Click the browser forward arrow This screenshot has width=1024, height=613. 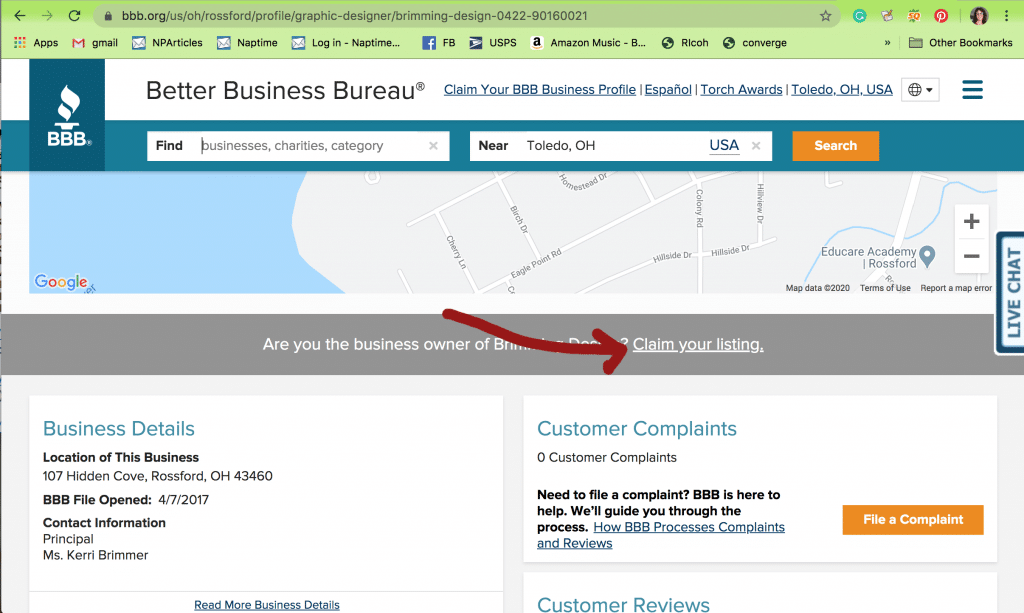pyautogui.click(x=47, y=16)
